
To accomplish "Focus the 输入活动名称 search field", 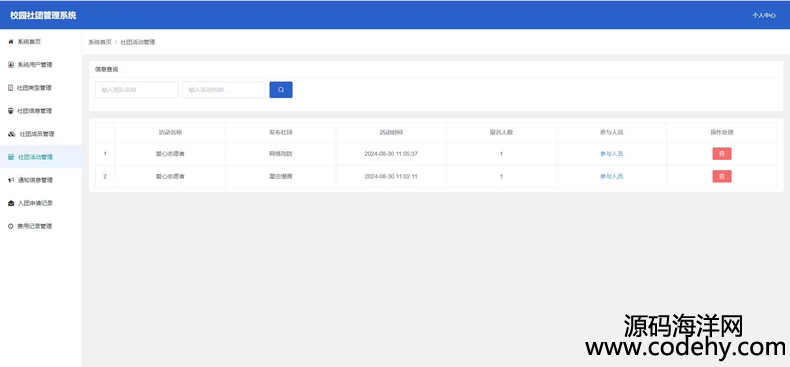I will (x=224, y=90).
